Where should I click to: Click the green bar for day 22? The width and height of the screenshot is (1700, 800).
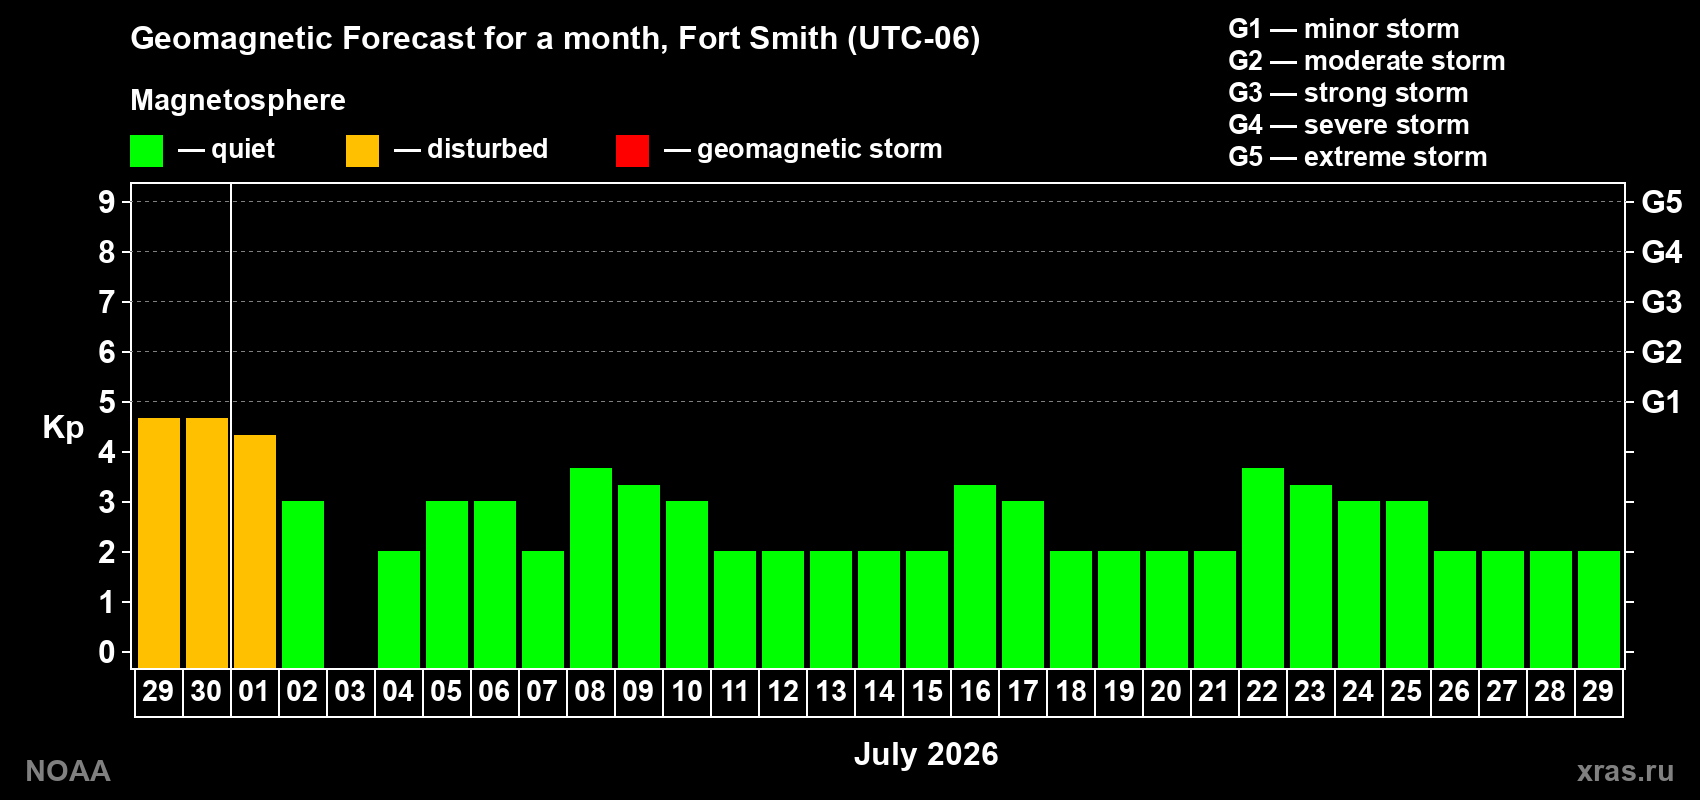click(1263, 568)
